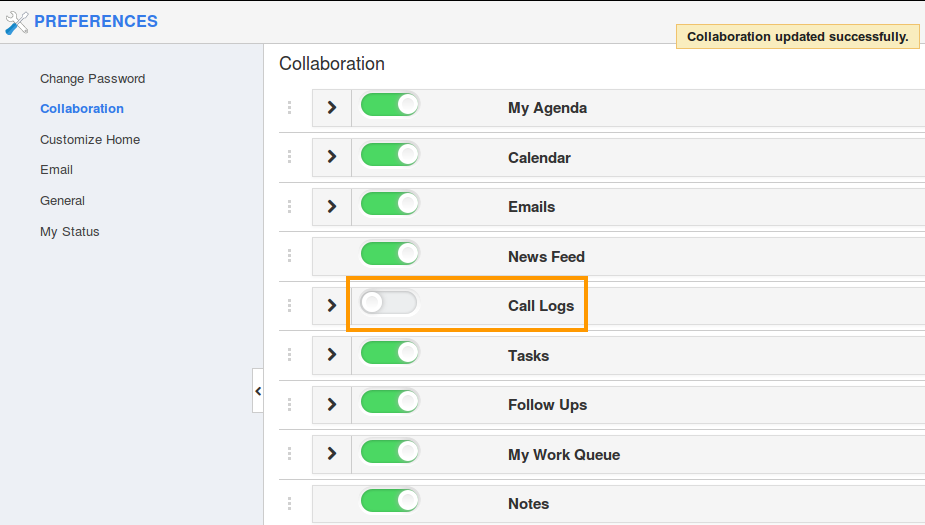Turn off the My Agenda switch
The height and width of the screenshot is (525, 925).
click(389, 105)
